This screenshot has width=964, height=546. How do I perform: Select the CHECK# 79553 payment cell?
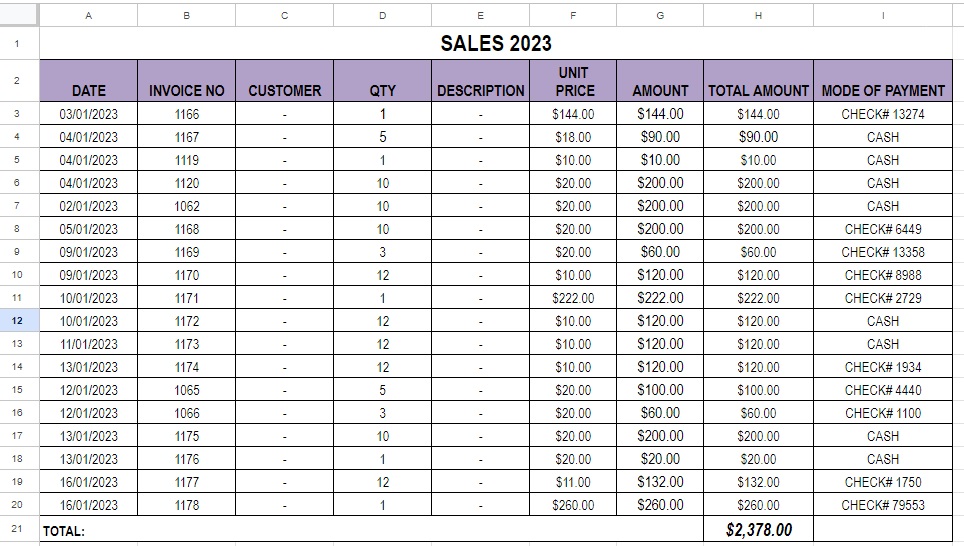pyautogui.click(x=883, y=505)
